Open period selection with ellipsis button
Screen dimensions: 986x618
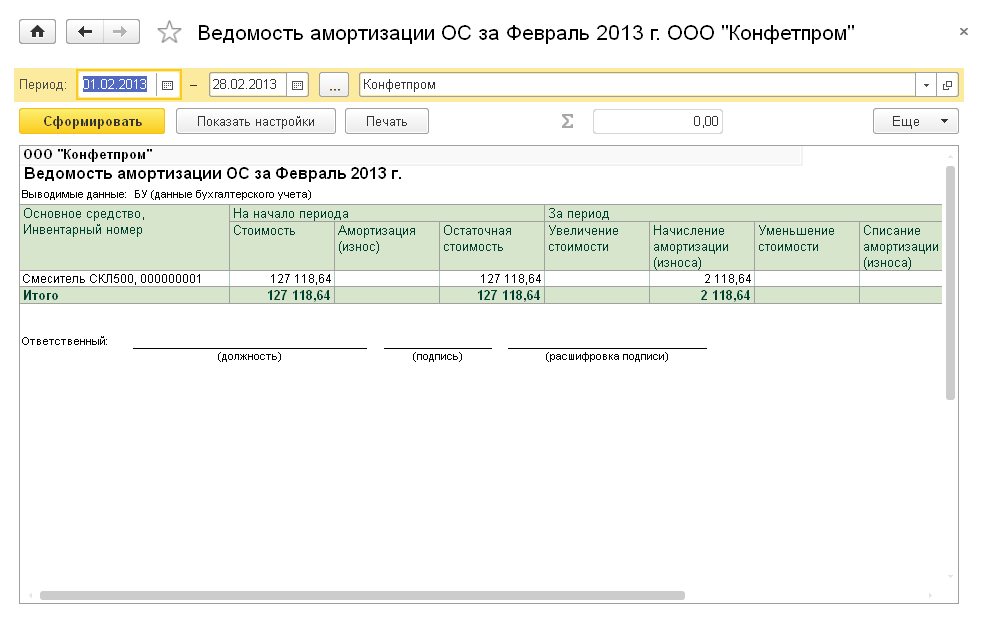tap(334, 85)
